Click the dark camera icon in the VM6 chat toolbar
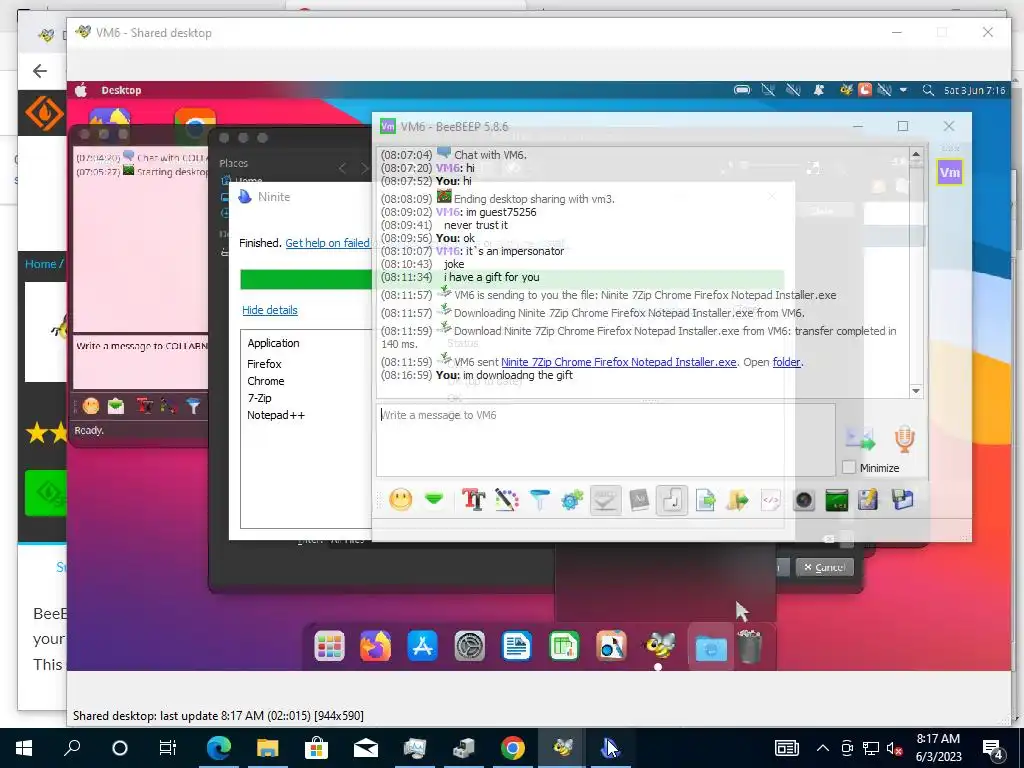 pyautogui.click(x=804, y=500)
